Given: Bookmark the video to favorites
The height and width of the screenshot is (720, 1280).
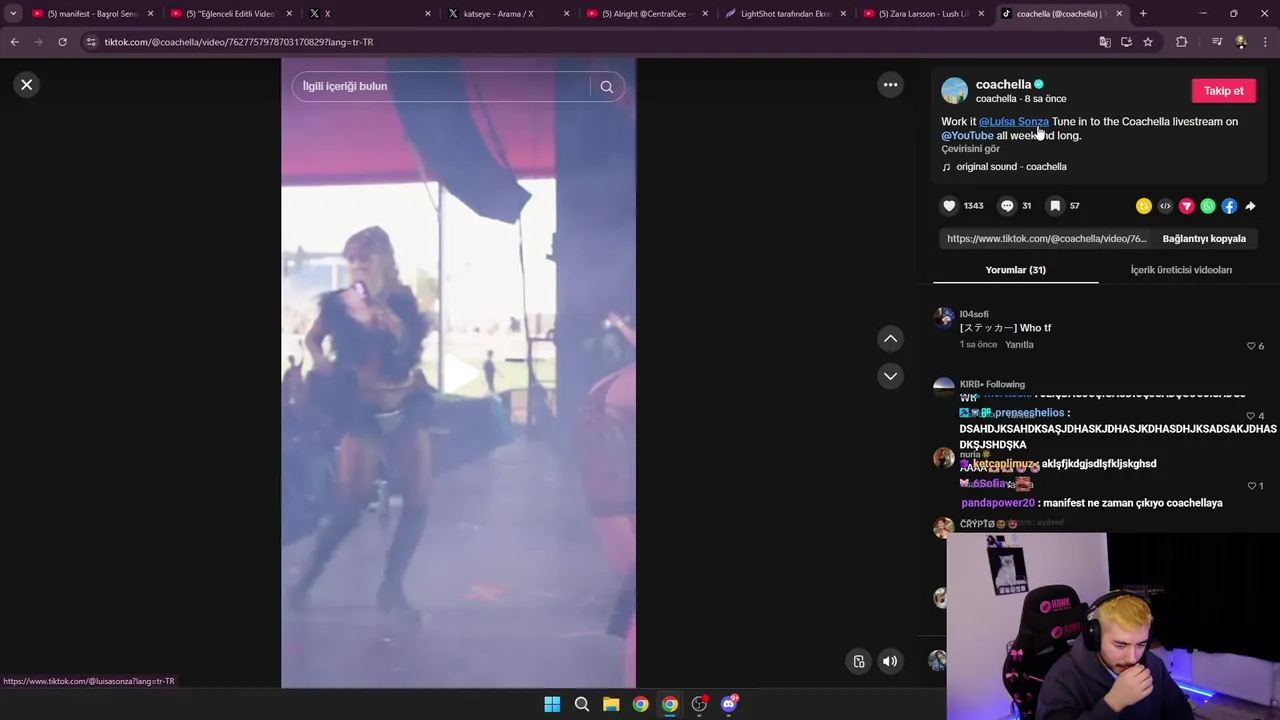Looking at the screenshot, I should (x=1055, y=206).
